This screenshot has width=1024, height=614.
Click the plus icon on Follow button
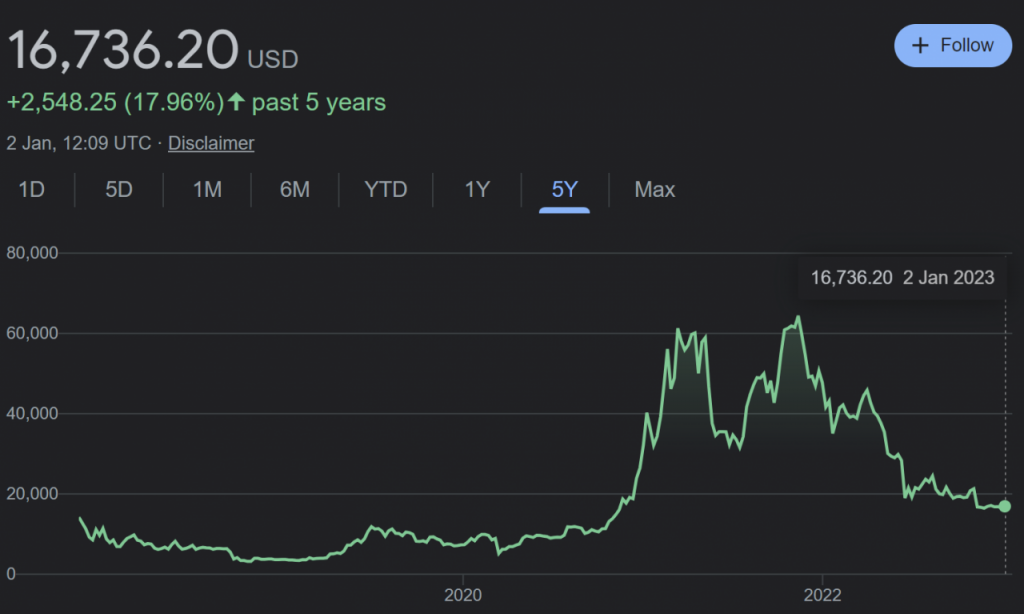[x=919, y=45]
